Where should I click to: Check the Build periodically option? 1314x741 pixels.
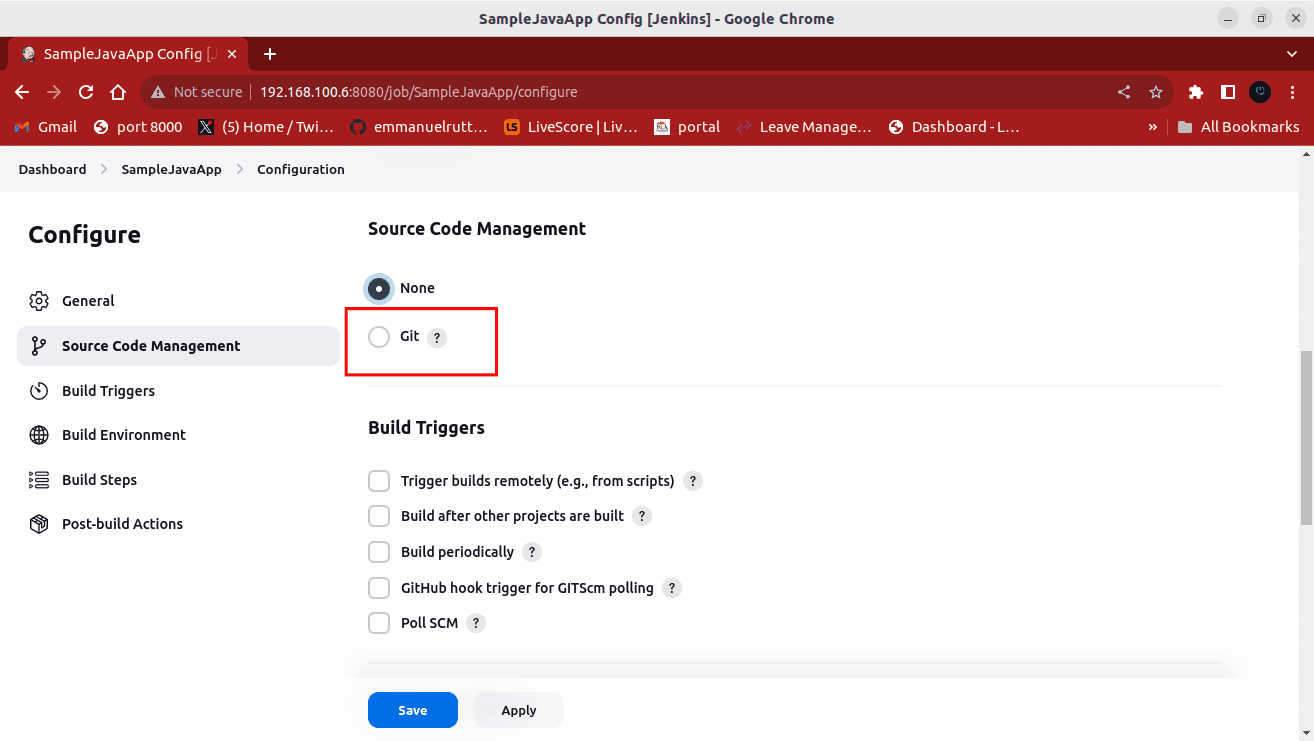[379, 552]
